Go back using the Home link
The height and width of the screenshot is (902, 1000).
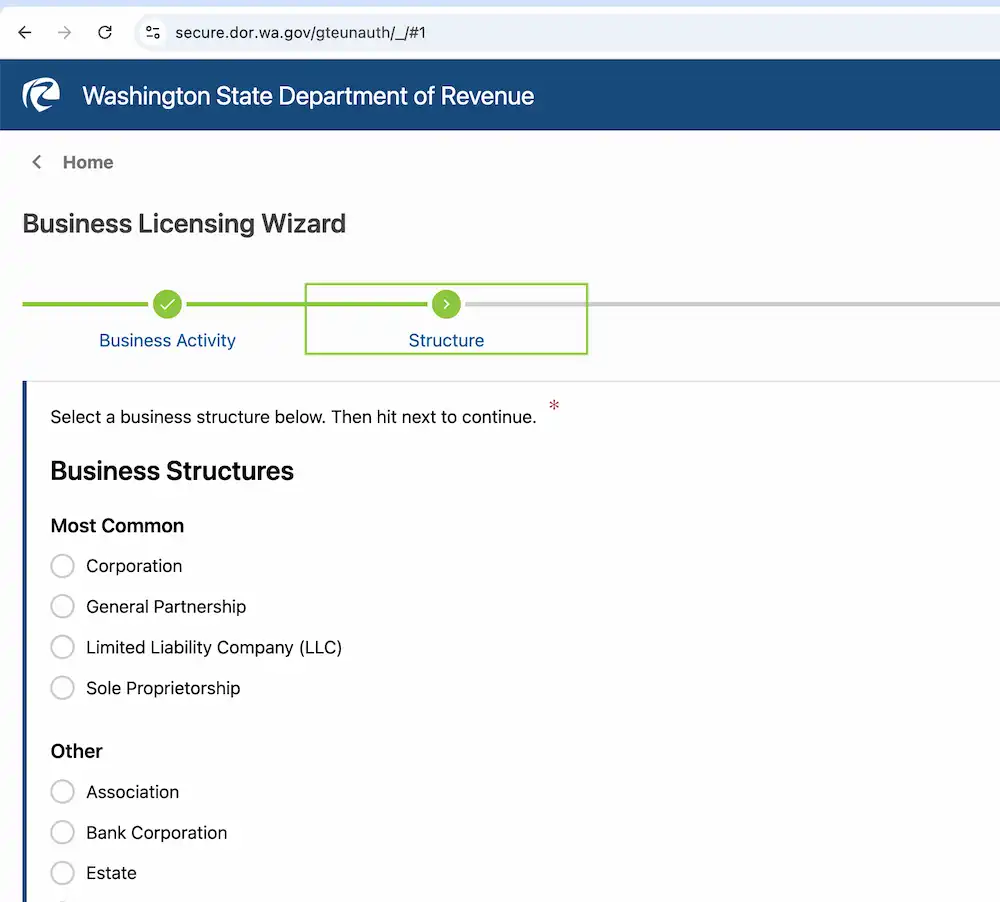click(x=88, y=161)
